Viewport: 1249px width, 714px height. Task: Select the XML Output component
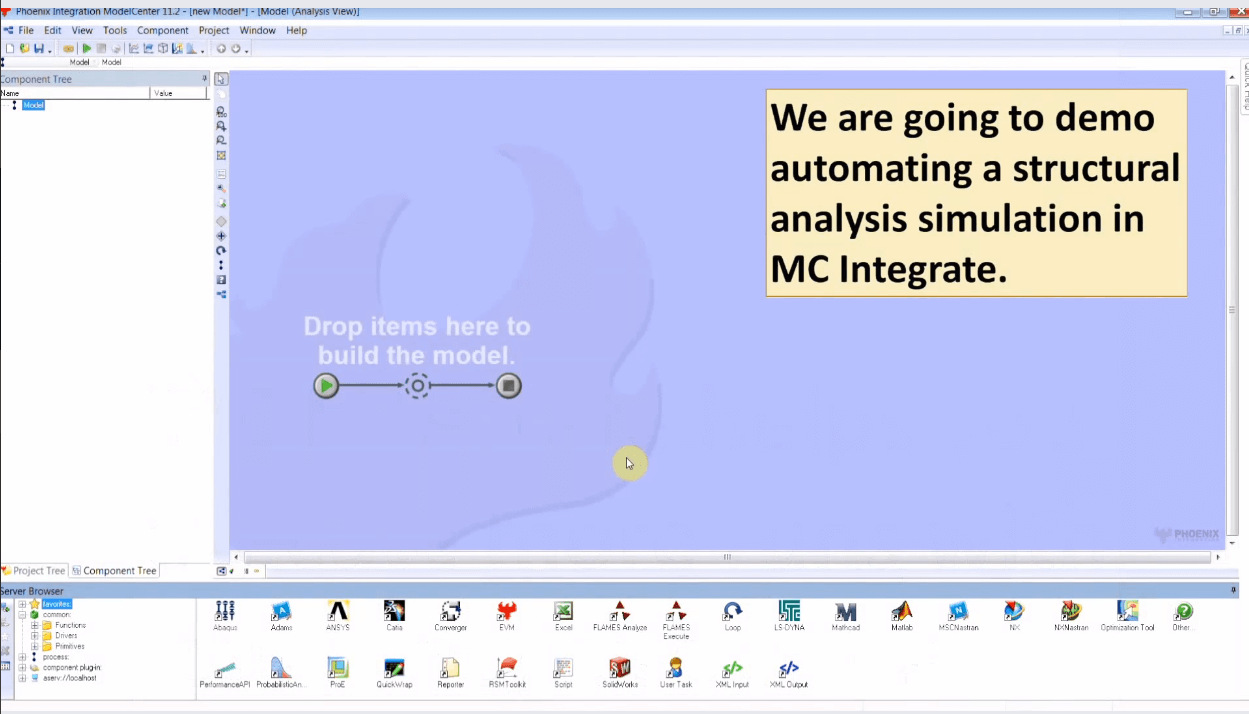pyautogui.click(x=789, y=667)
